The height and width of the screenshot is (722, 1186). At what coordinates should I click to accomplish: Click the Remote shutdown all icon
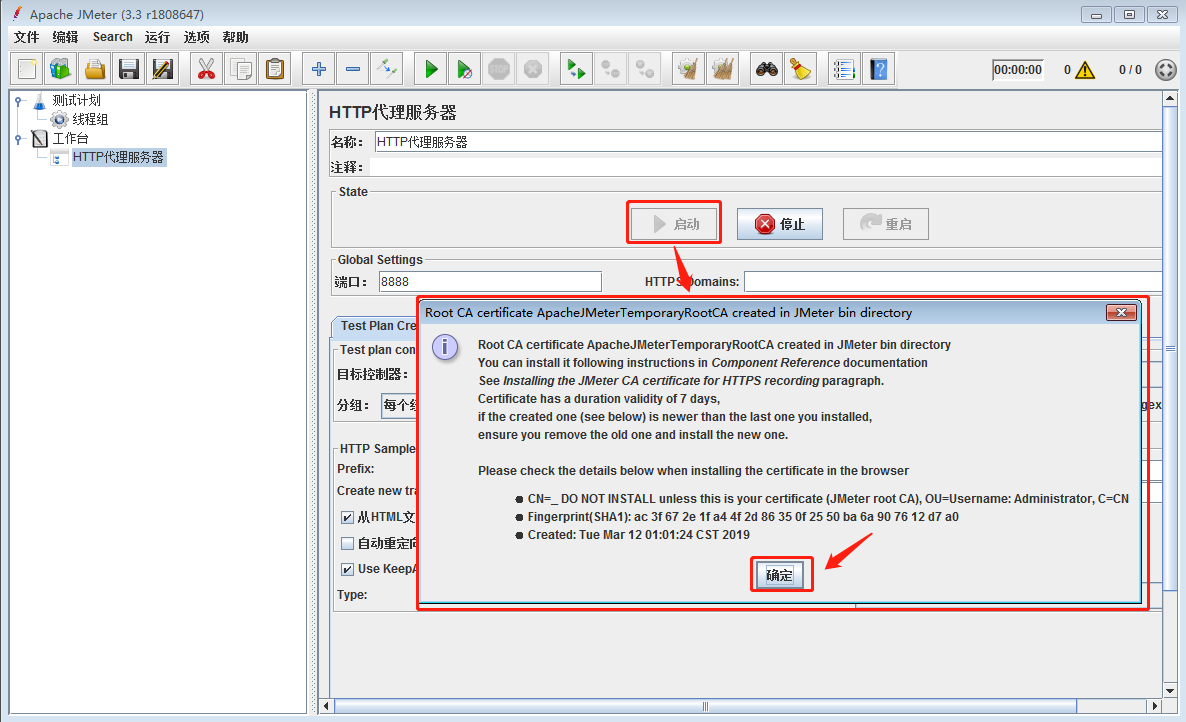[x=644, y=70]
